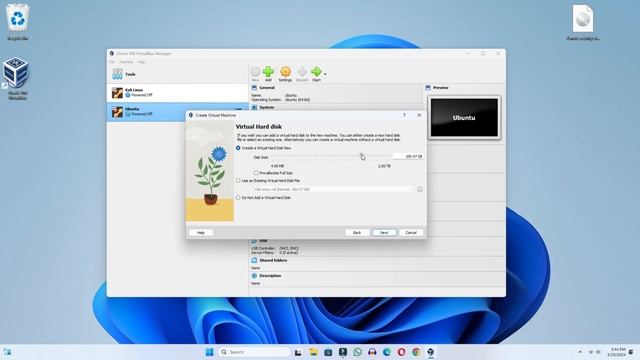Click the General section icon in details
The height and width of the screenshot is (360, 640).
[254, 88]
